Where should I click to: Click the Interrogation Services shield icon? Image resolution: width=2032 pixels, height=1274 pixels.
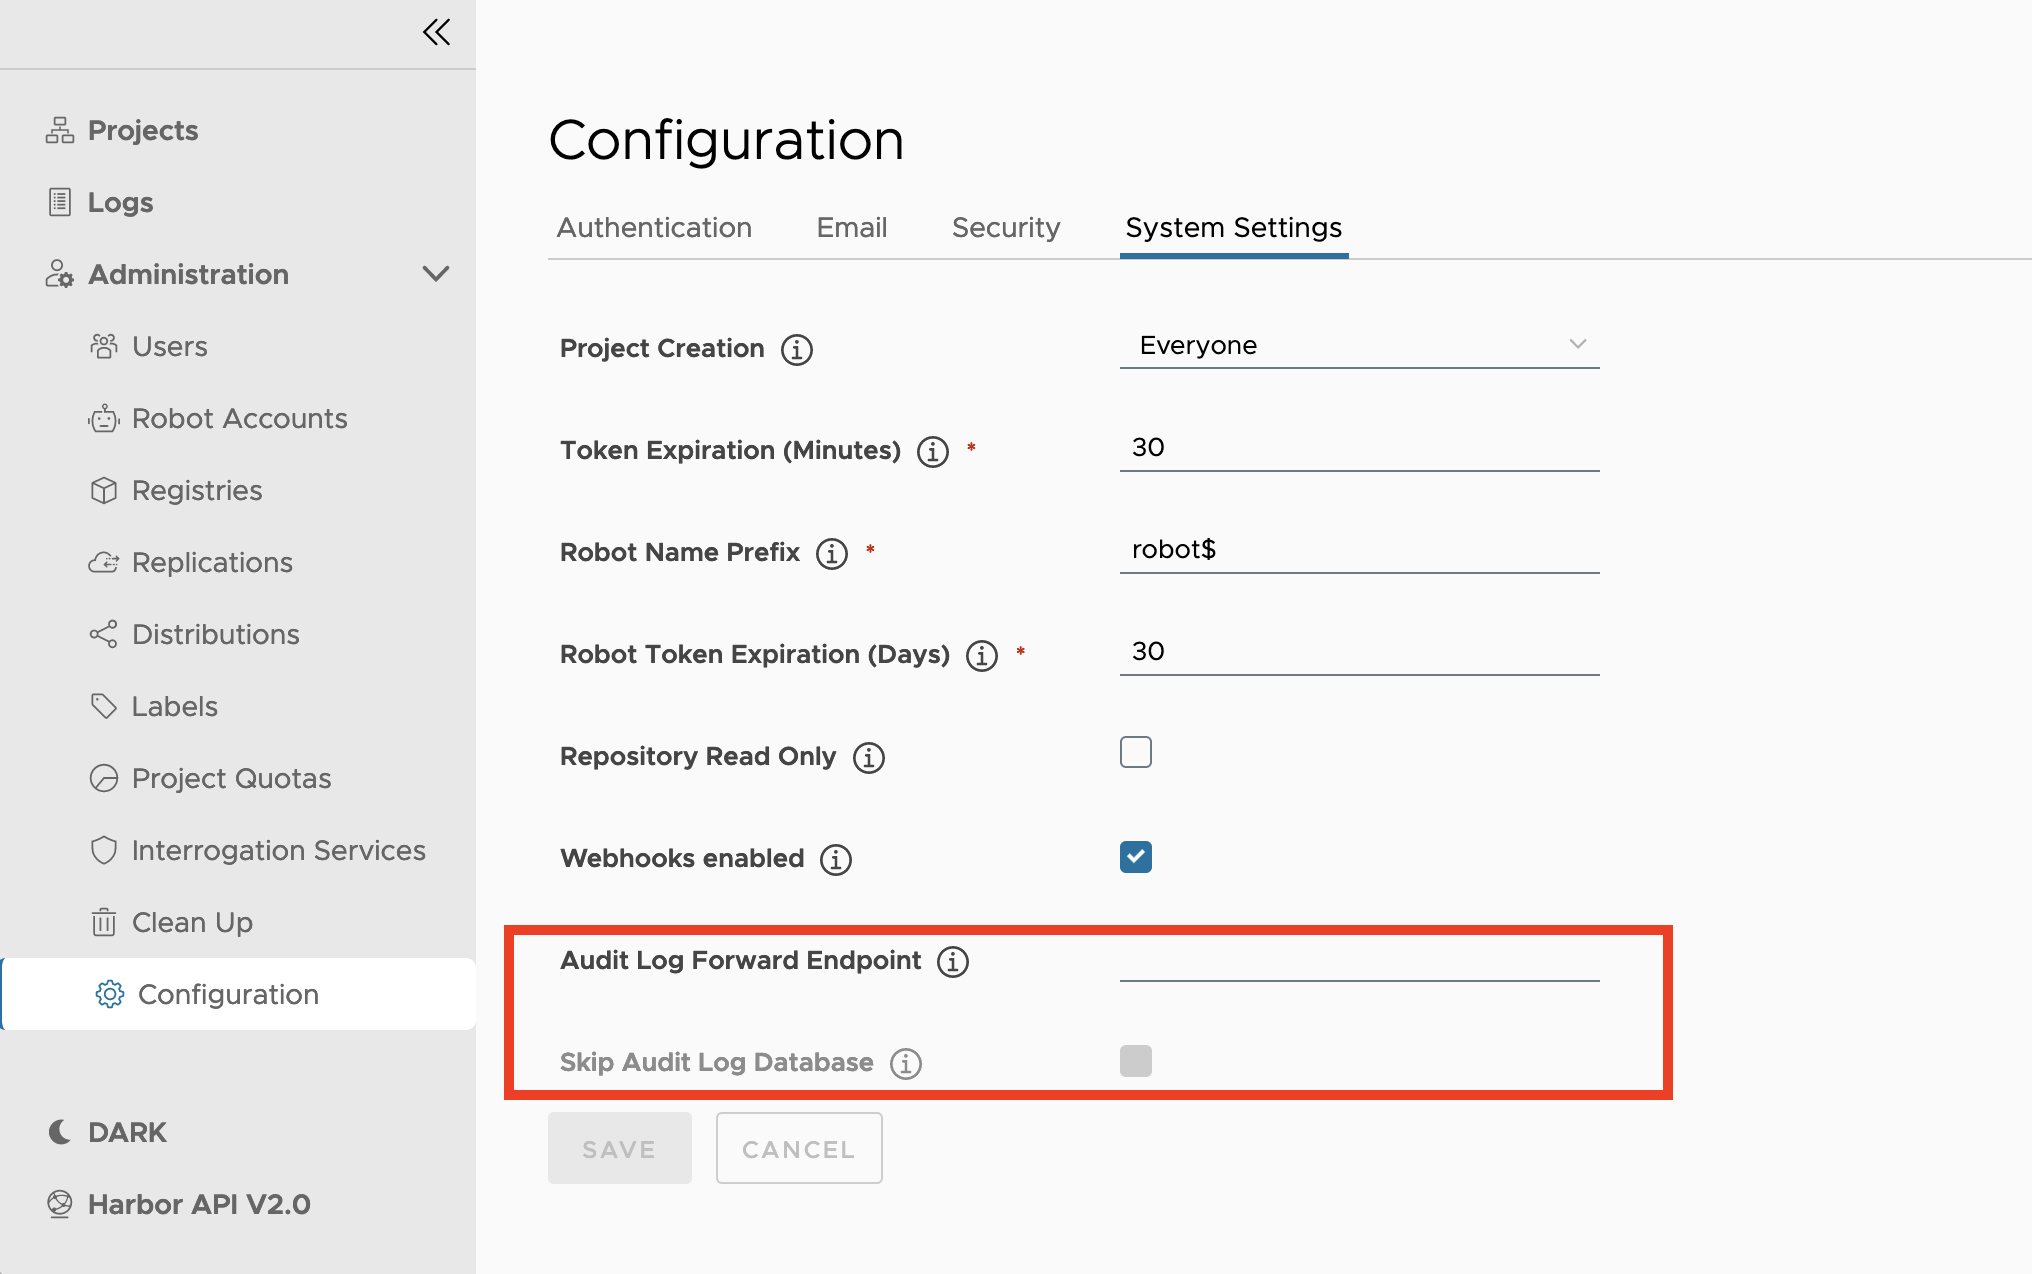(104, 850)
